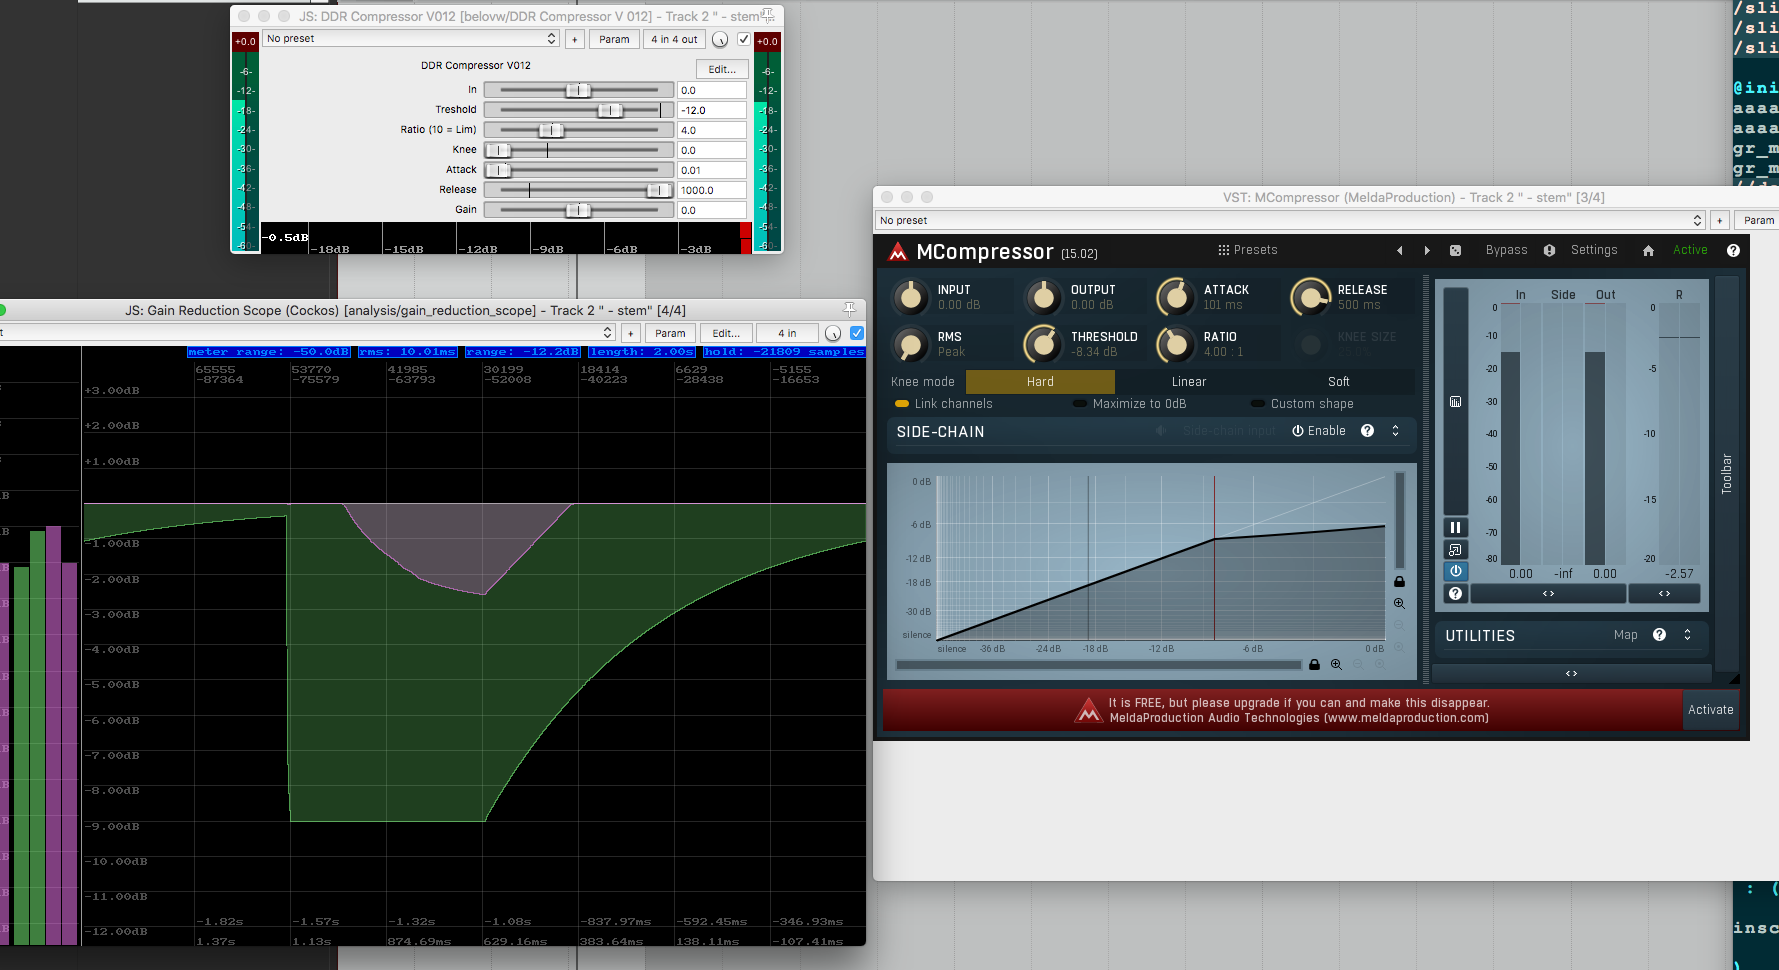
Task: Click the 4 in routing button
Action: (787, 333)
